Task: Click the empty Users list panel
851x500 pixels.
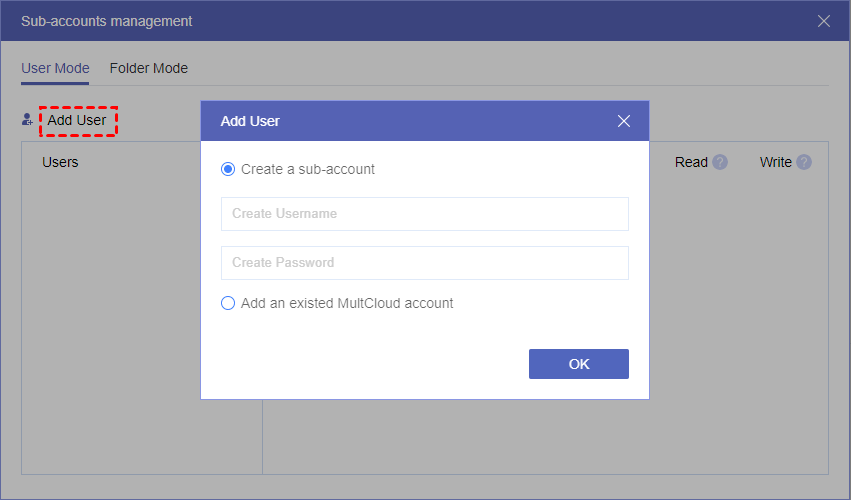Action: click(110, 320)
